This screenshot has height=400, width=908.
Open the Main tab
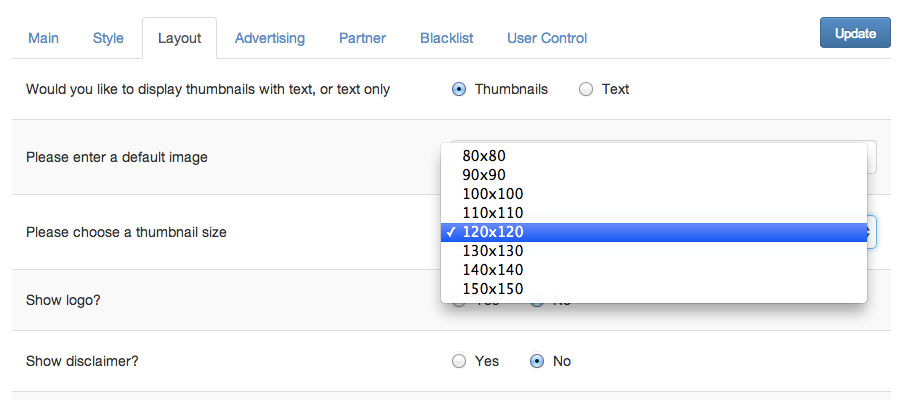point(43,38)
